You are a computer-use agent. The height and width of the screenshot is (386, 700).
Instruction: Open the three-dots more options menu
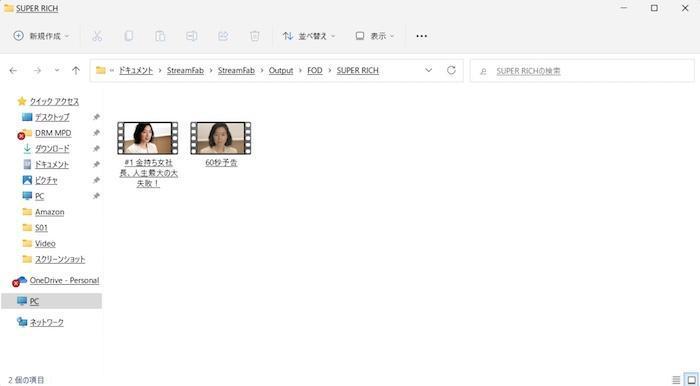tap(421, 36)
